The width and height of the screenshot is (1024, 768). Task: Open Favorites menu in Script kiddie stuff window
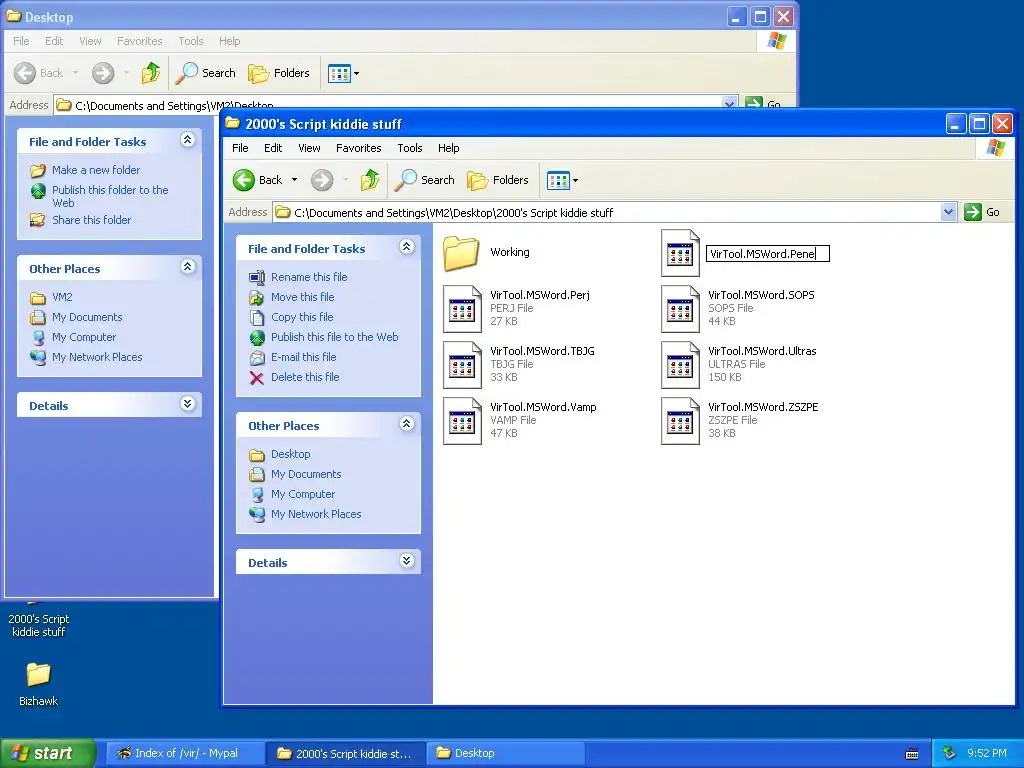pyautogui.click(x=359, y=148)
